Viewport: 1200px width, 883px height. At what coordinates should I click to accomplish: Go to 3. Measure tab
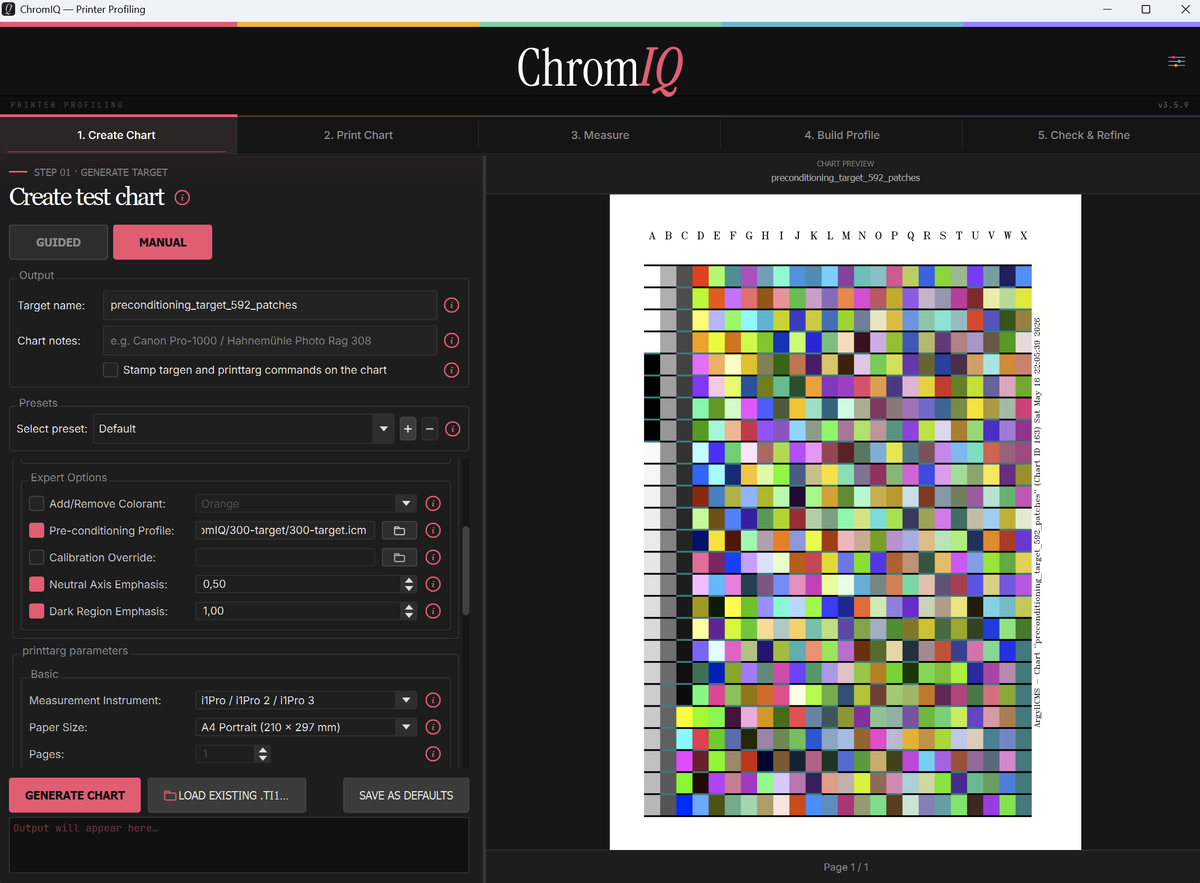point(600,135)
